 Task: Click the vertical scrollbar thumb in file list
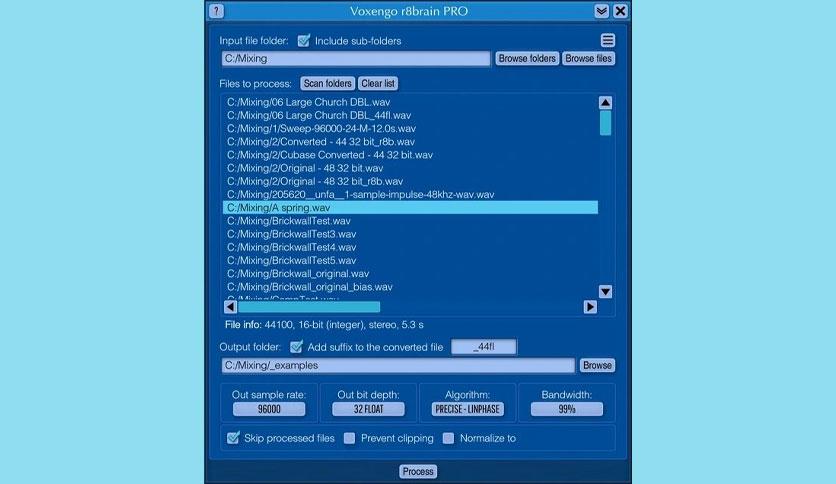[x=605, y=123]
